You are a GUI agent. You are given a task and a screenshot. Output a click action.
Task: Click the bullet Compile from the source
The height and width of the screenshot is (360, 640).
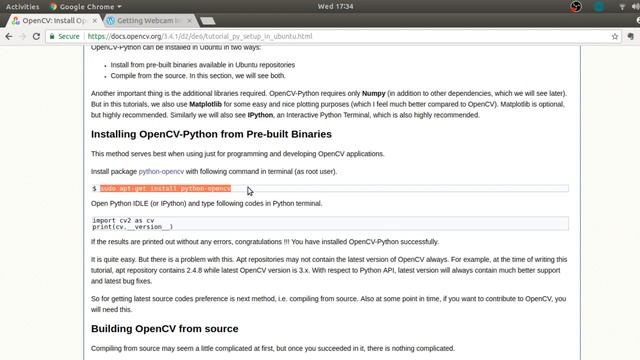point(198,76)
